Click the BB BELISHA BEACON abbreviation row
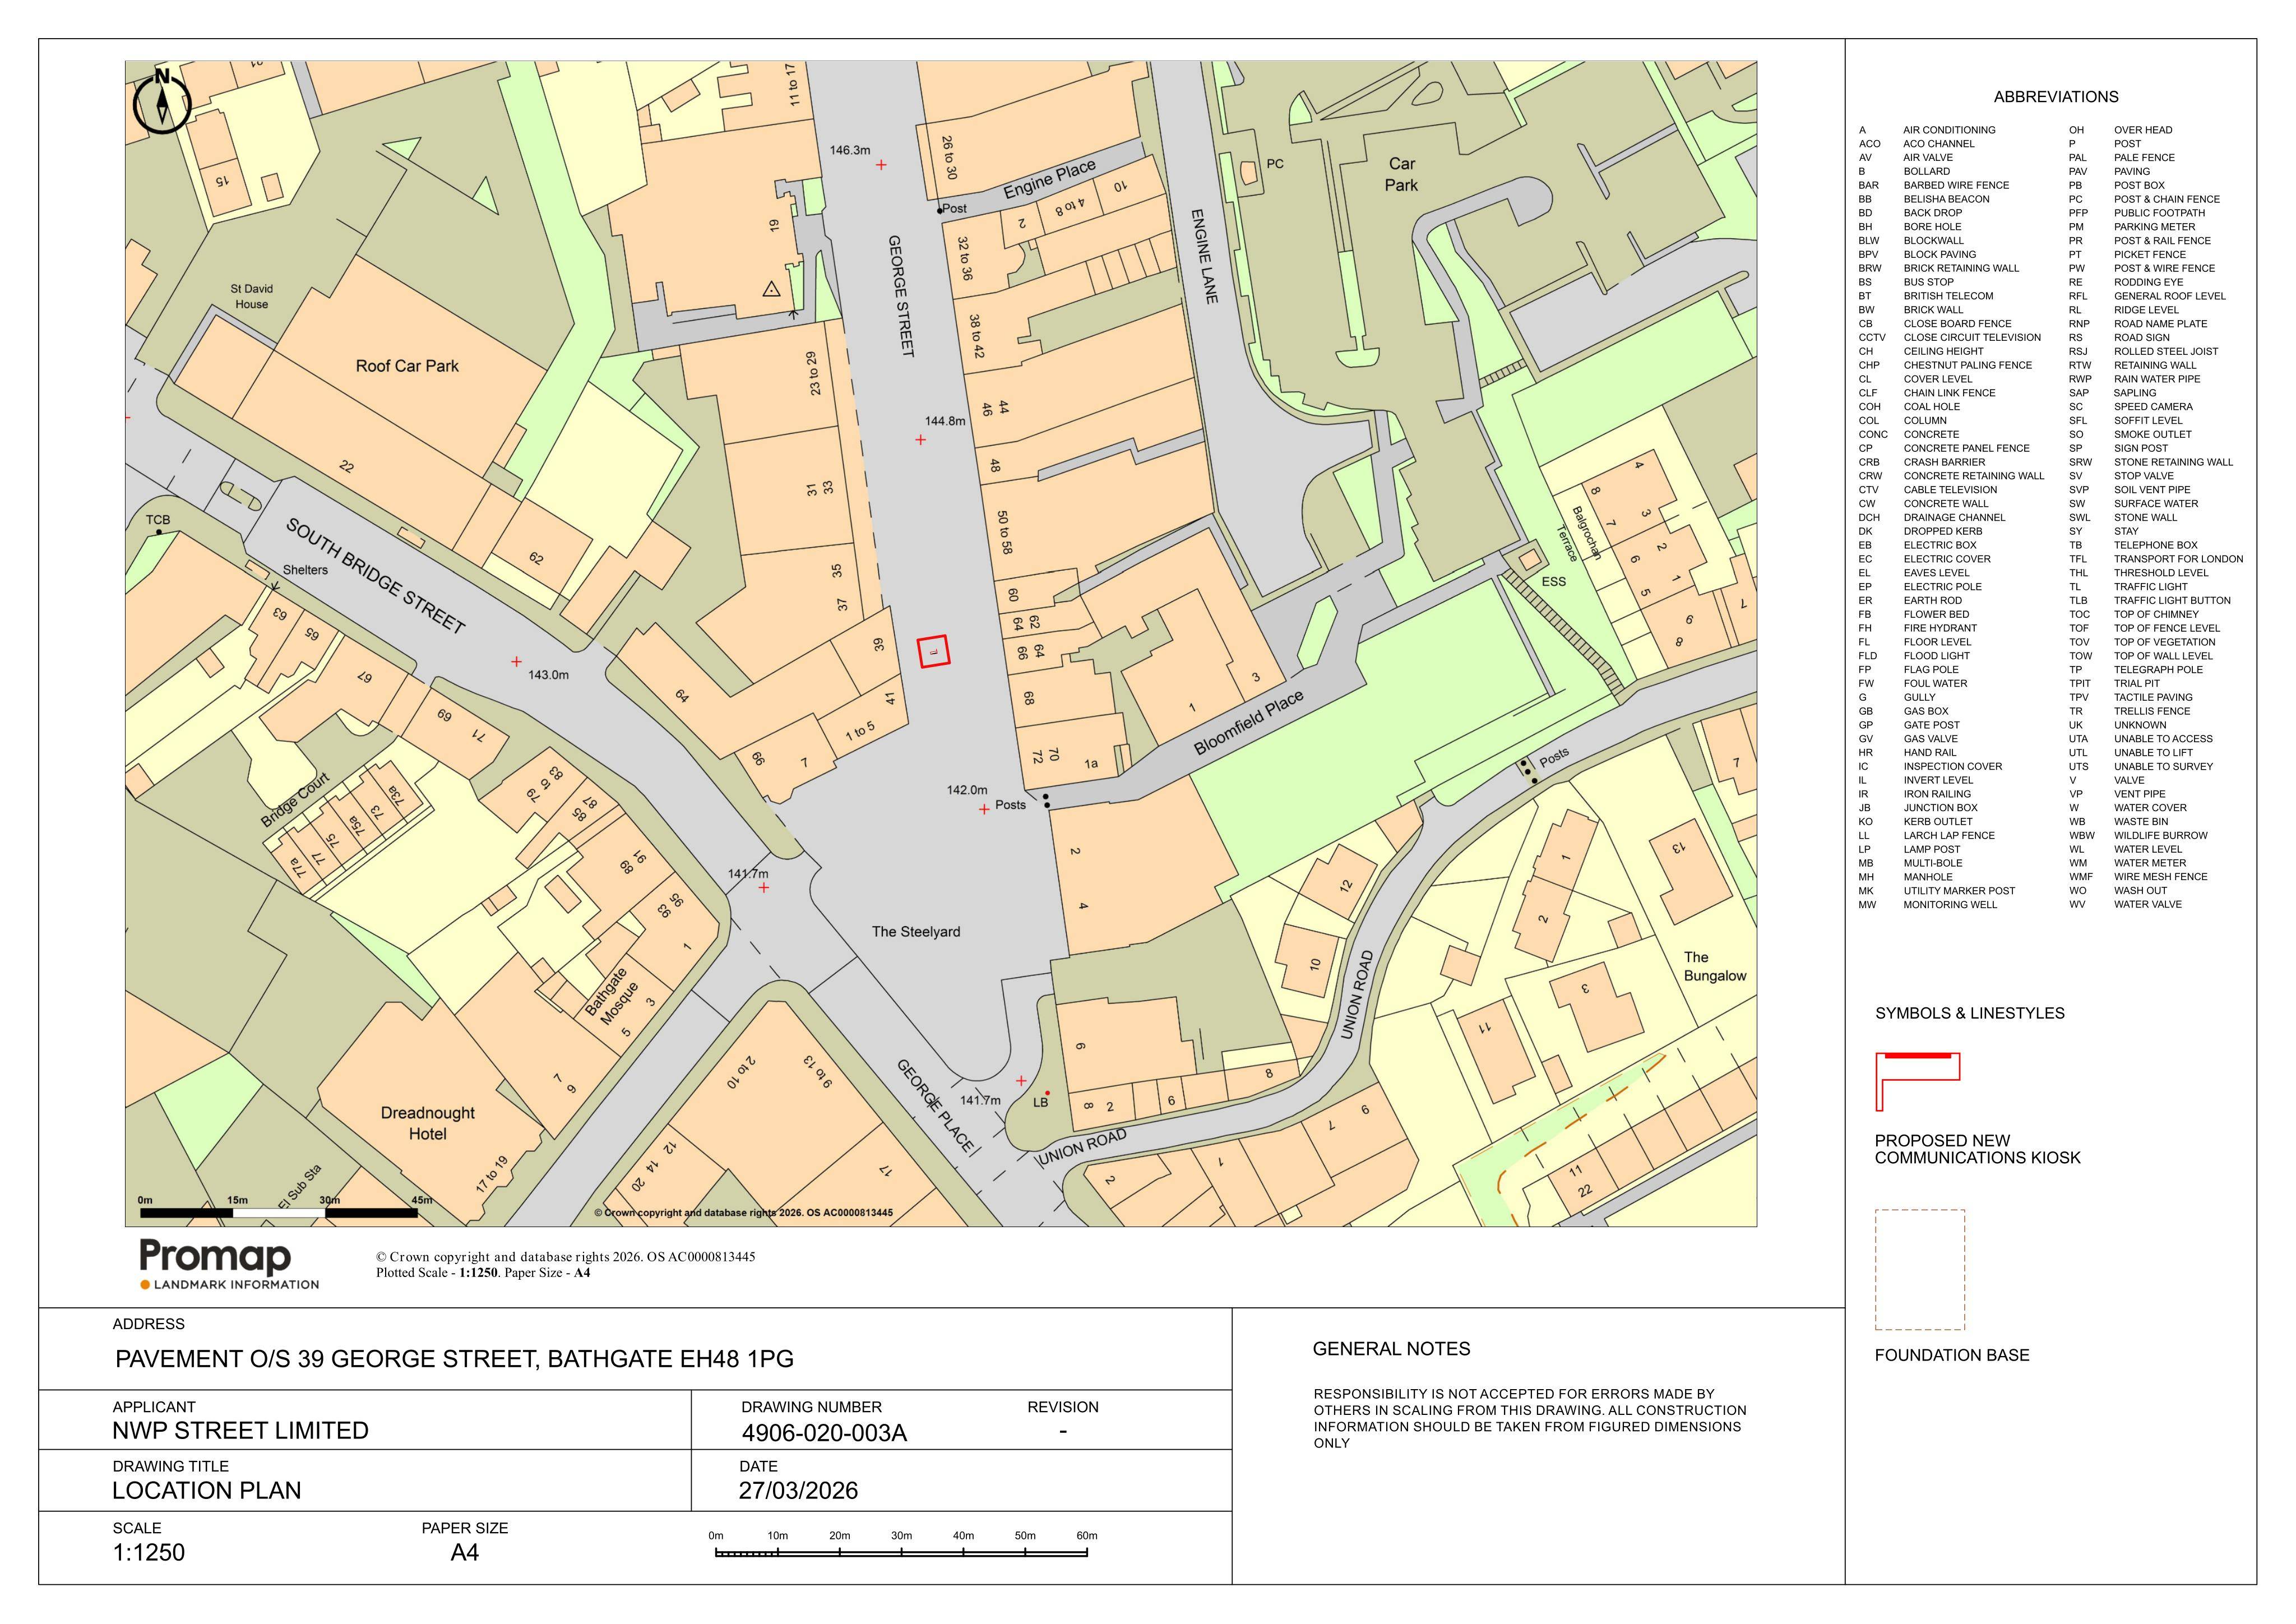Viewport: 2296px width, 1624px height. click(x=1924, y=199)
